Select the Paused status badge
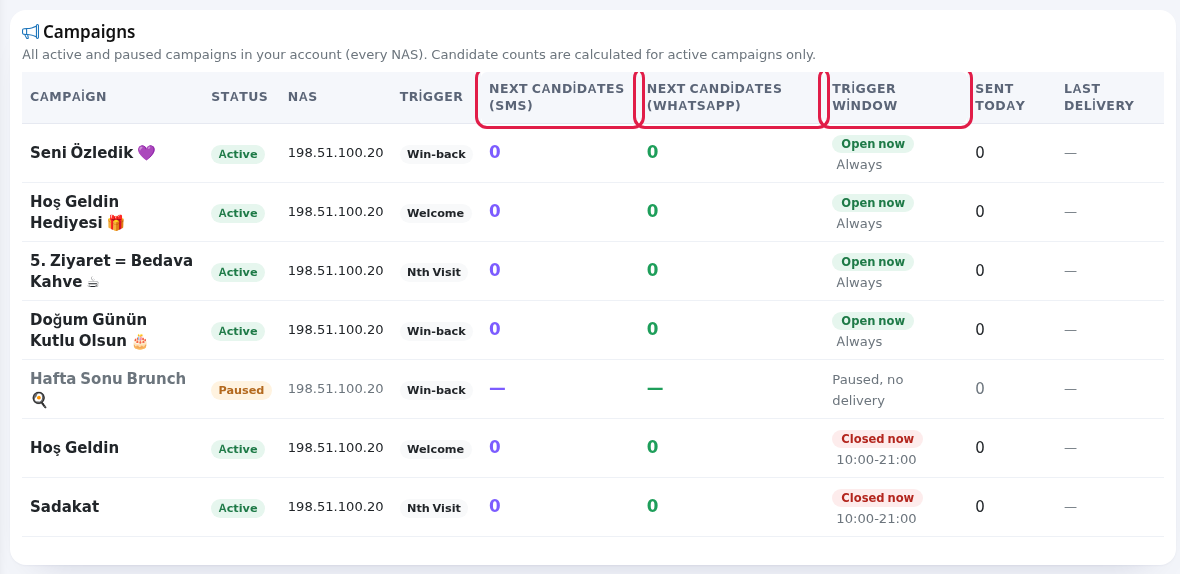 (241, 390)
